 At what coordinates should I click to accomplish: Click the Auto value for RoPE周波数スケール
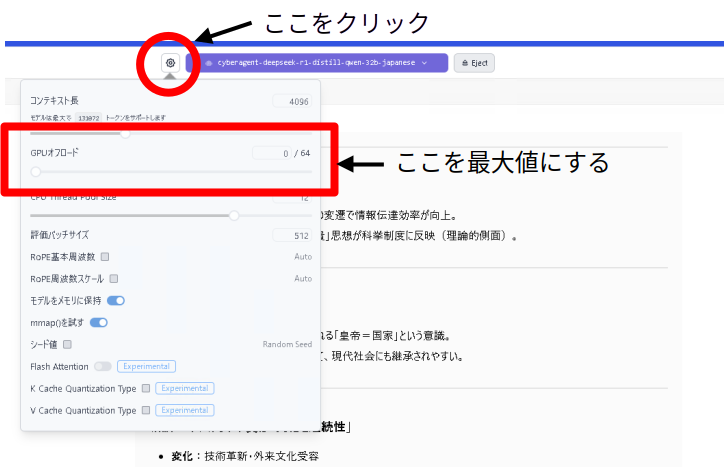tap(303, 279)
